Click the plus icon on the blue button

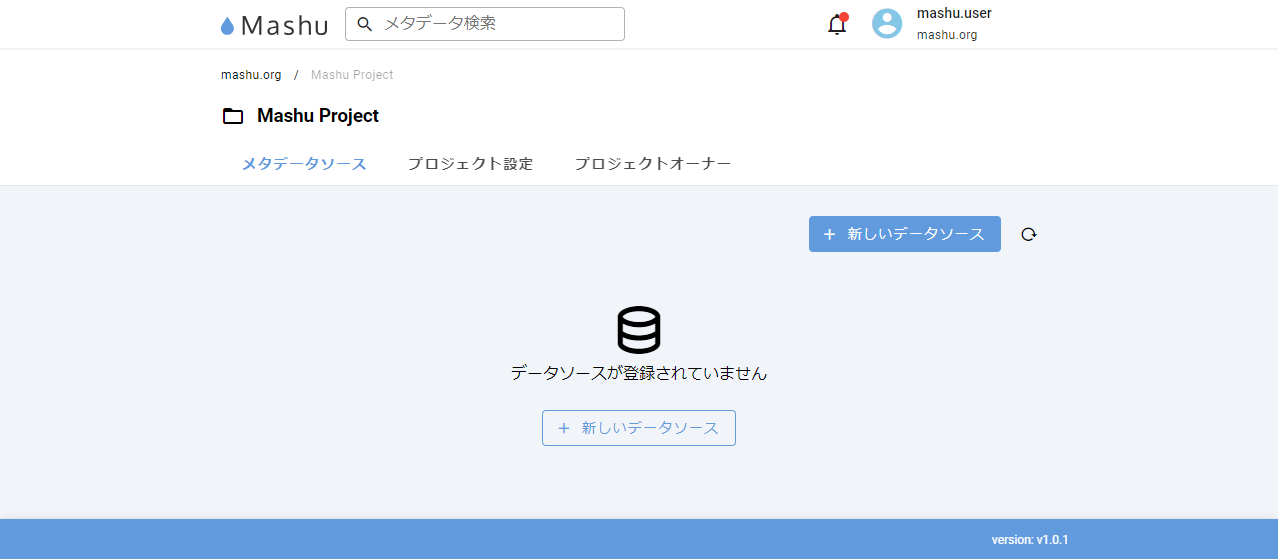pyautogui.click(x=829, y=234)
